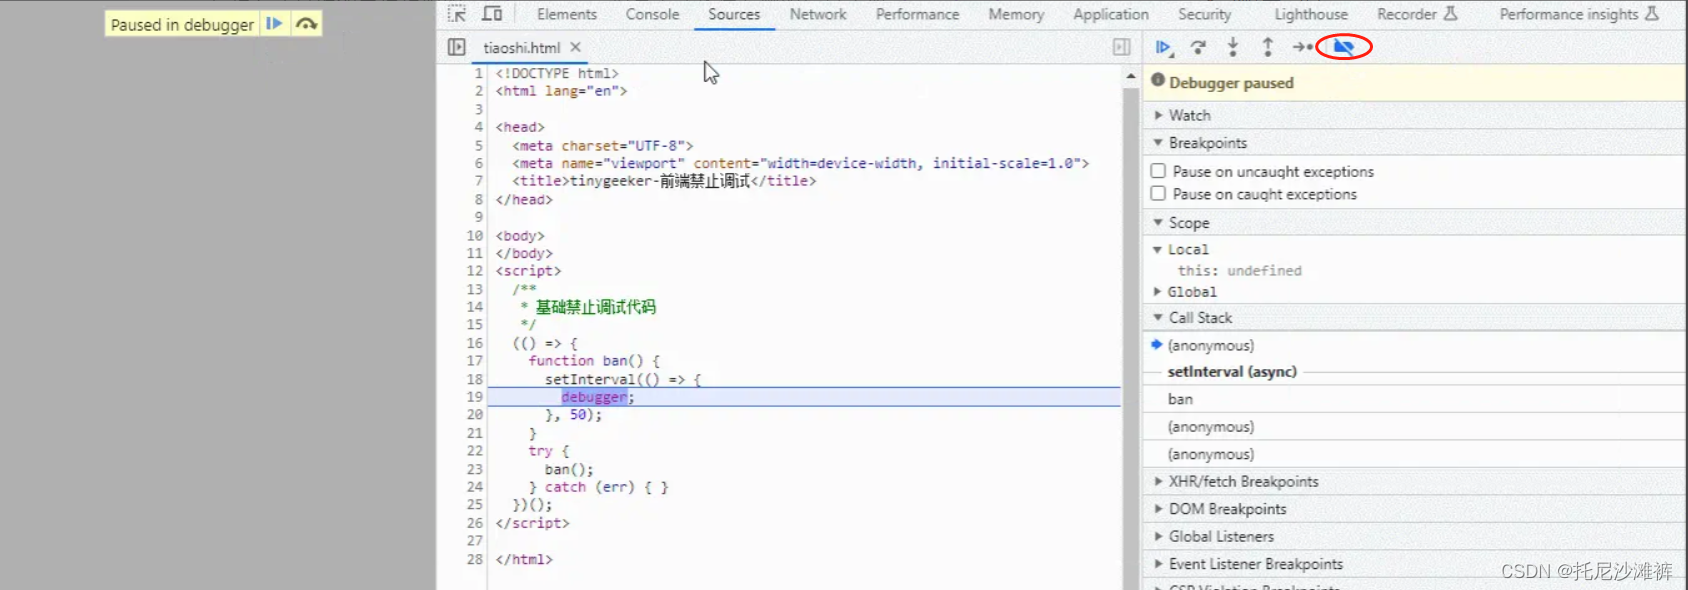Click the 'ban();' code line
This screenshot has width=1688, height=590.
(x=569, y=469)
